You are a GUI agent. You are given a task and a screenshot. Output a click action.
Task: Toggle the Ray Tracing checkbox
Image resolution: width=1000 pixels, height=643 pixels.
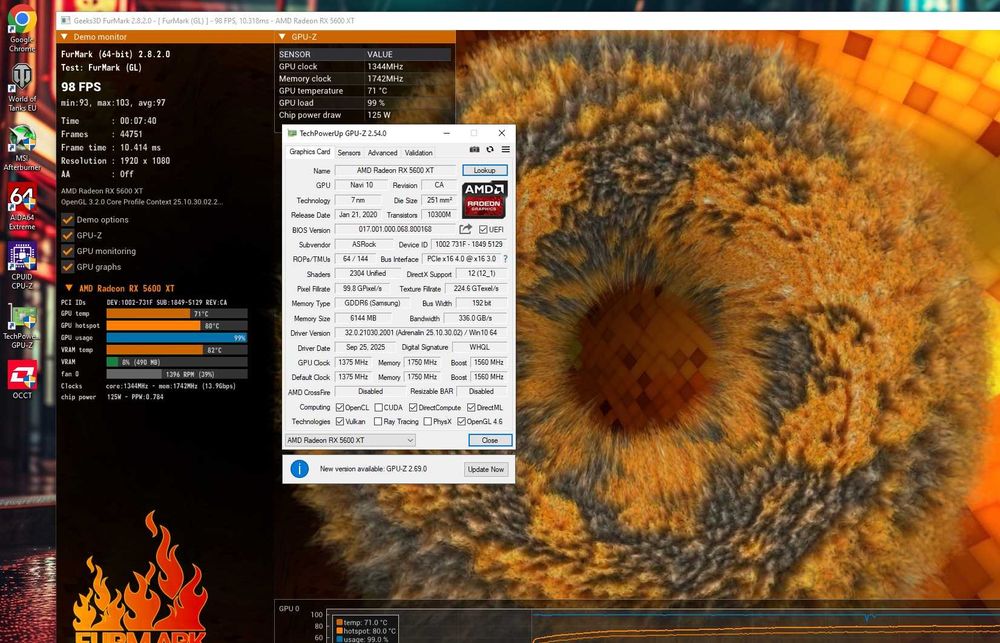pyautogui.click(x=378, y=422)
